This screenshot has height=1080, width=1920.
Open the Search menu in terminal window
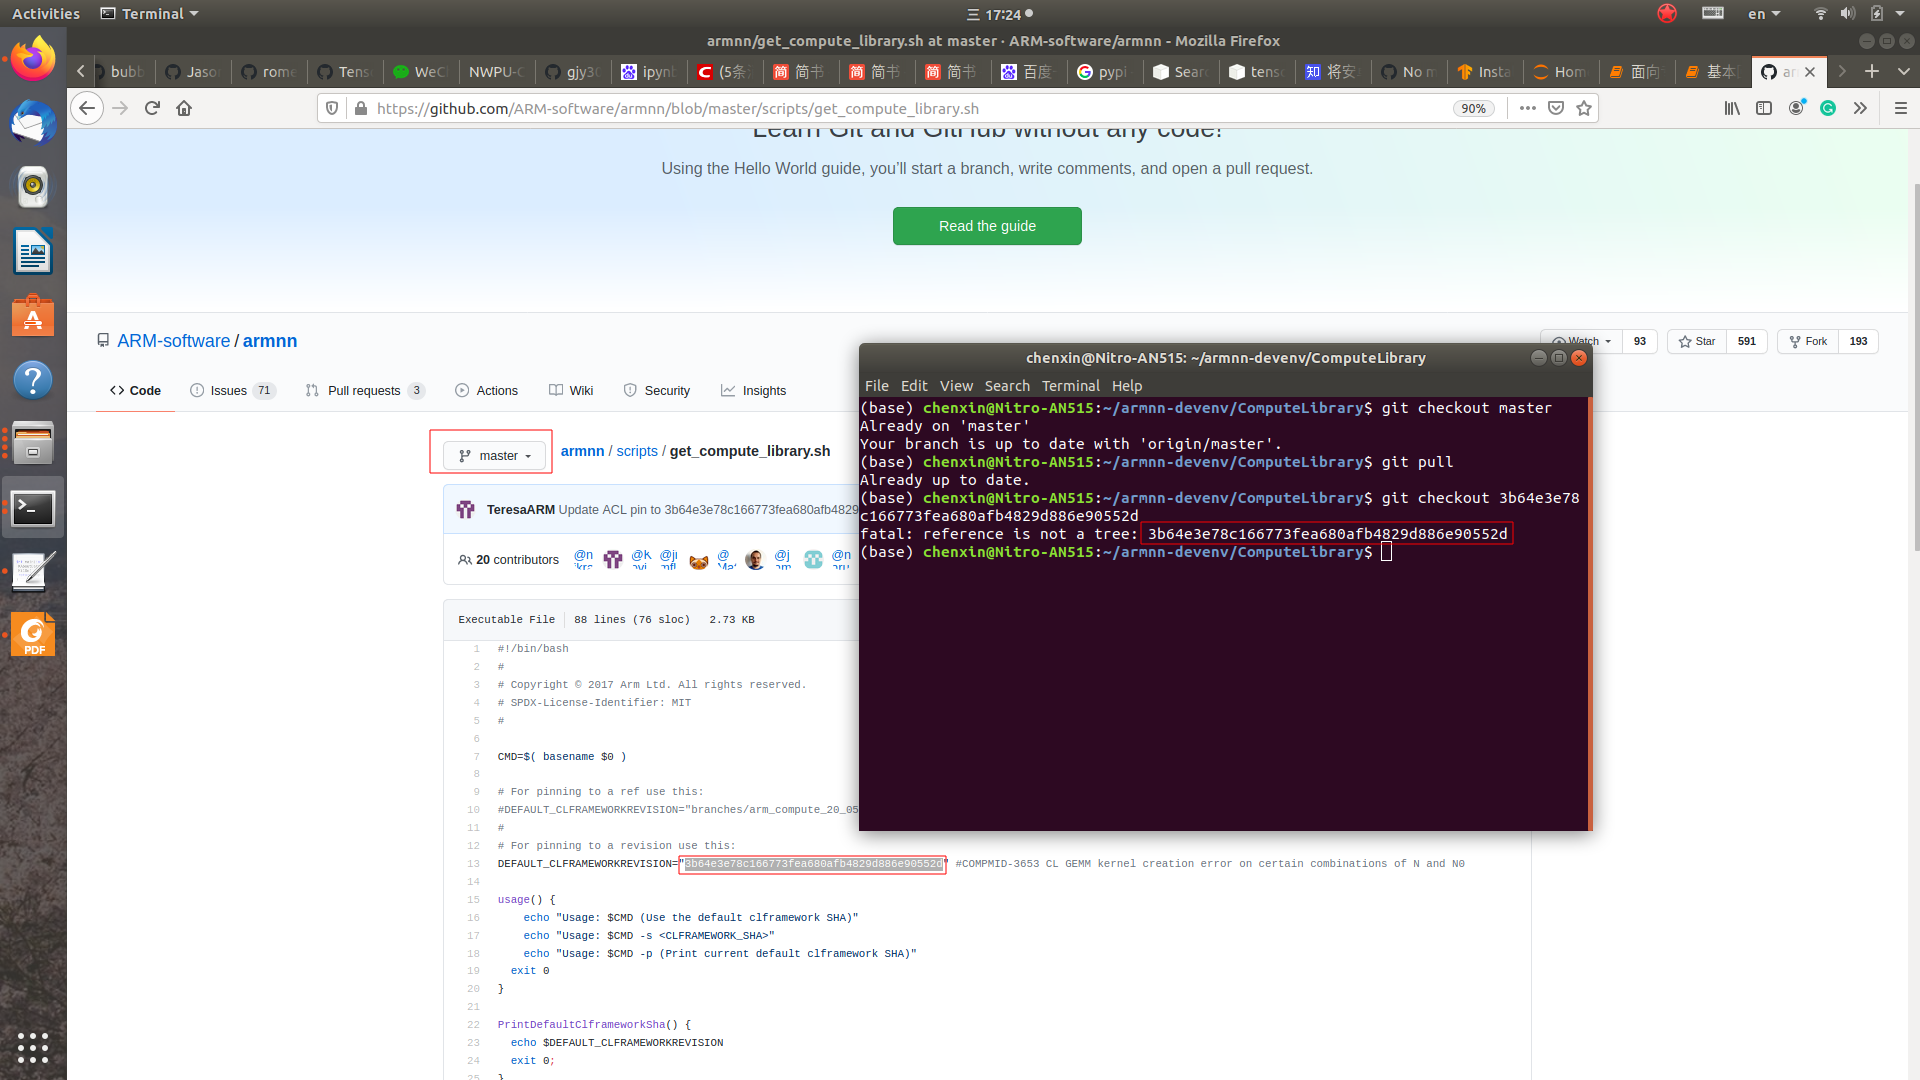pyautogui.click(x=1007, y=386)
